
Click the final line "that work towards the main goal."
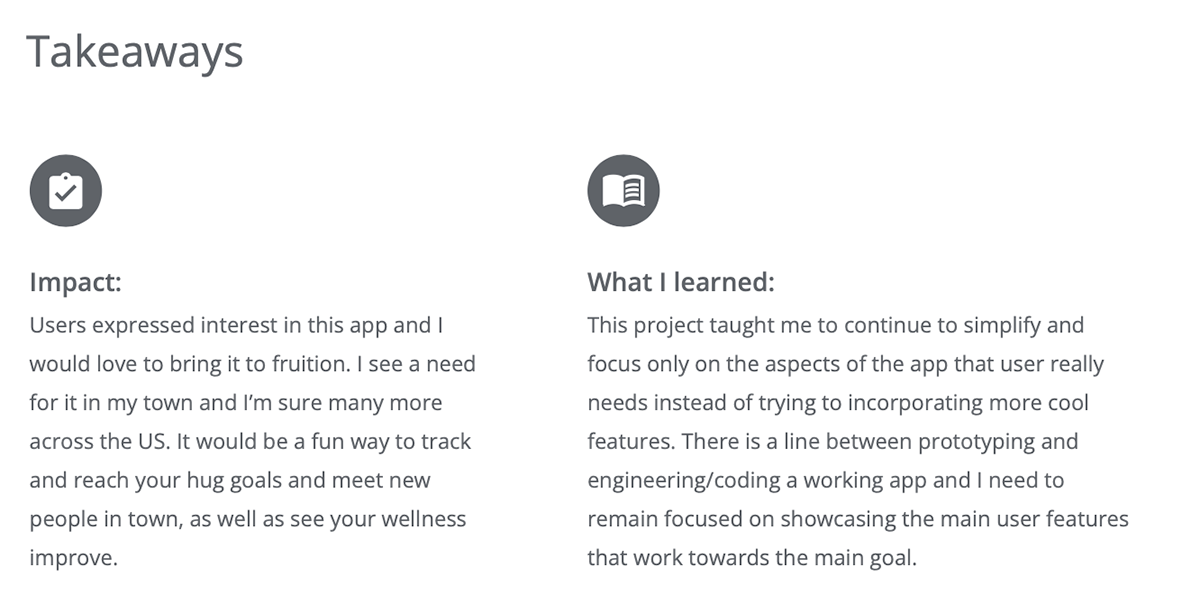coord(752,558)
